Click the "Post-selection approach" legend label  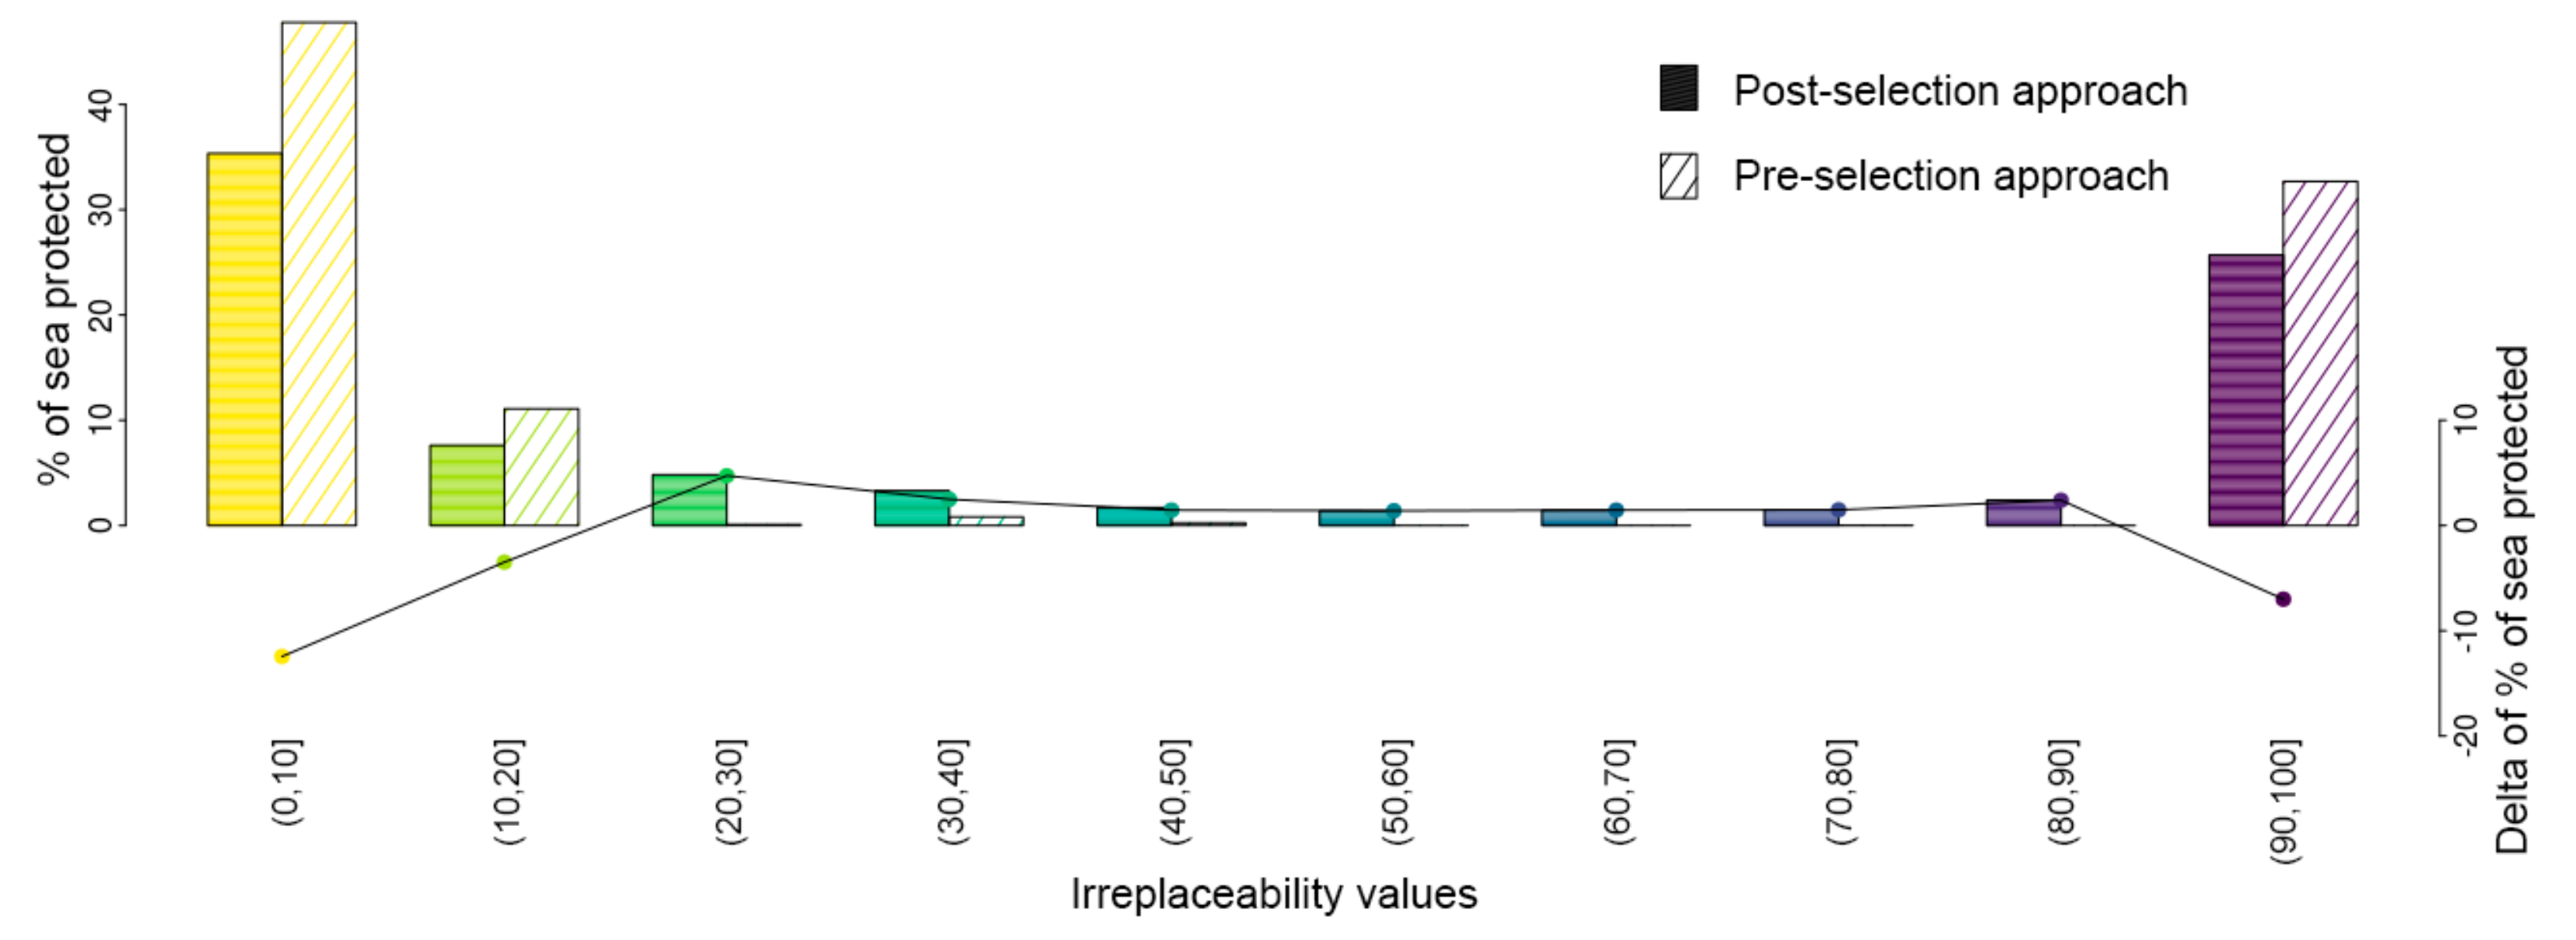(1960, 91)
